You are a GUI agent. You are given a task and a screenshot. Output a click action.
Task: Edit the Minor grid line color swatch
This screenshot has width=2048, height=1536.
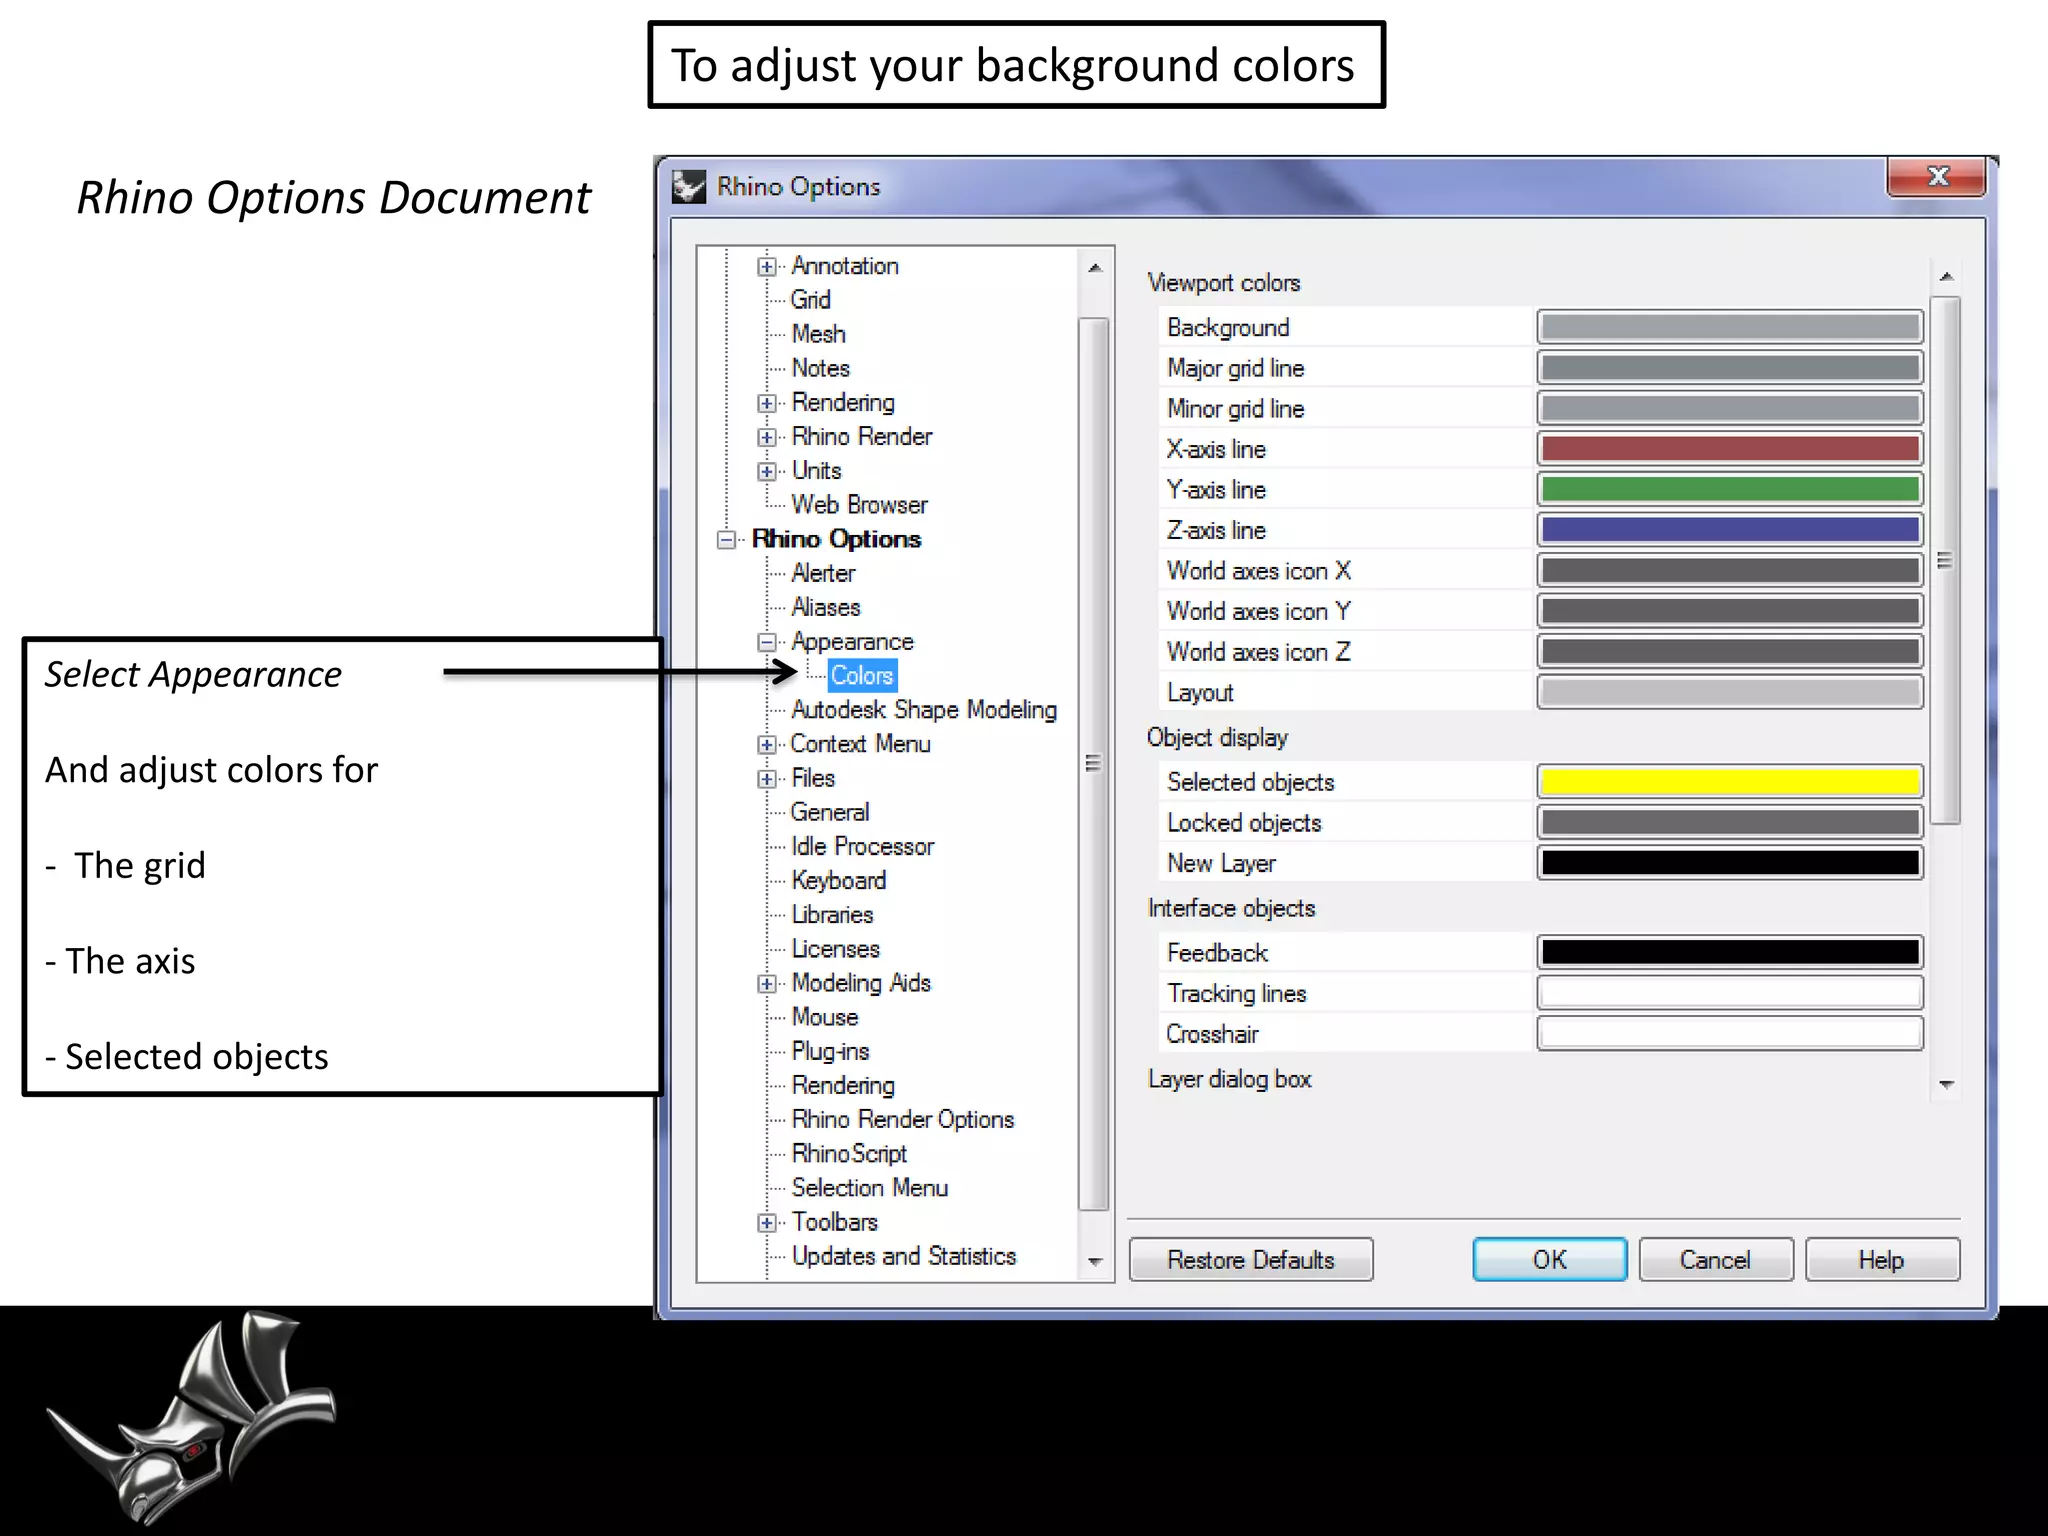point(1730,408)
